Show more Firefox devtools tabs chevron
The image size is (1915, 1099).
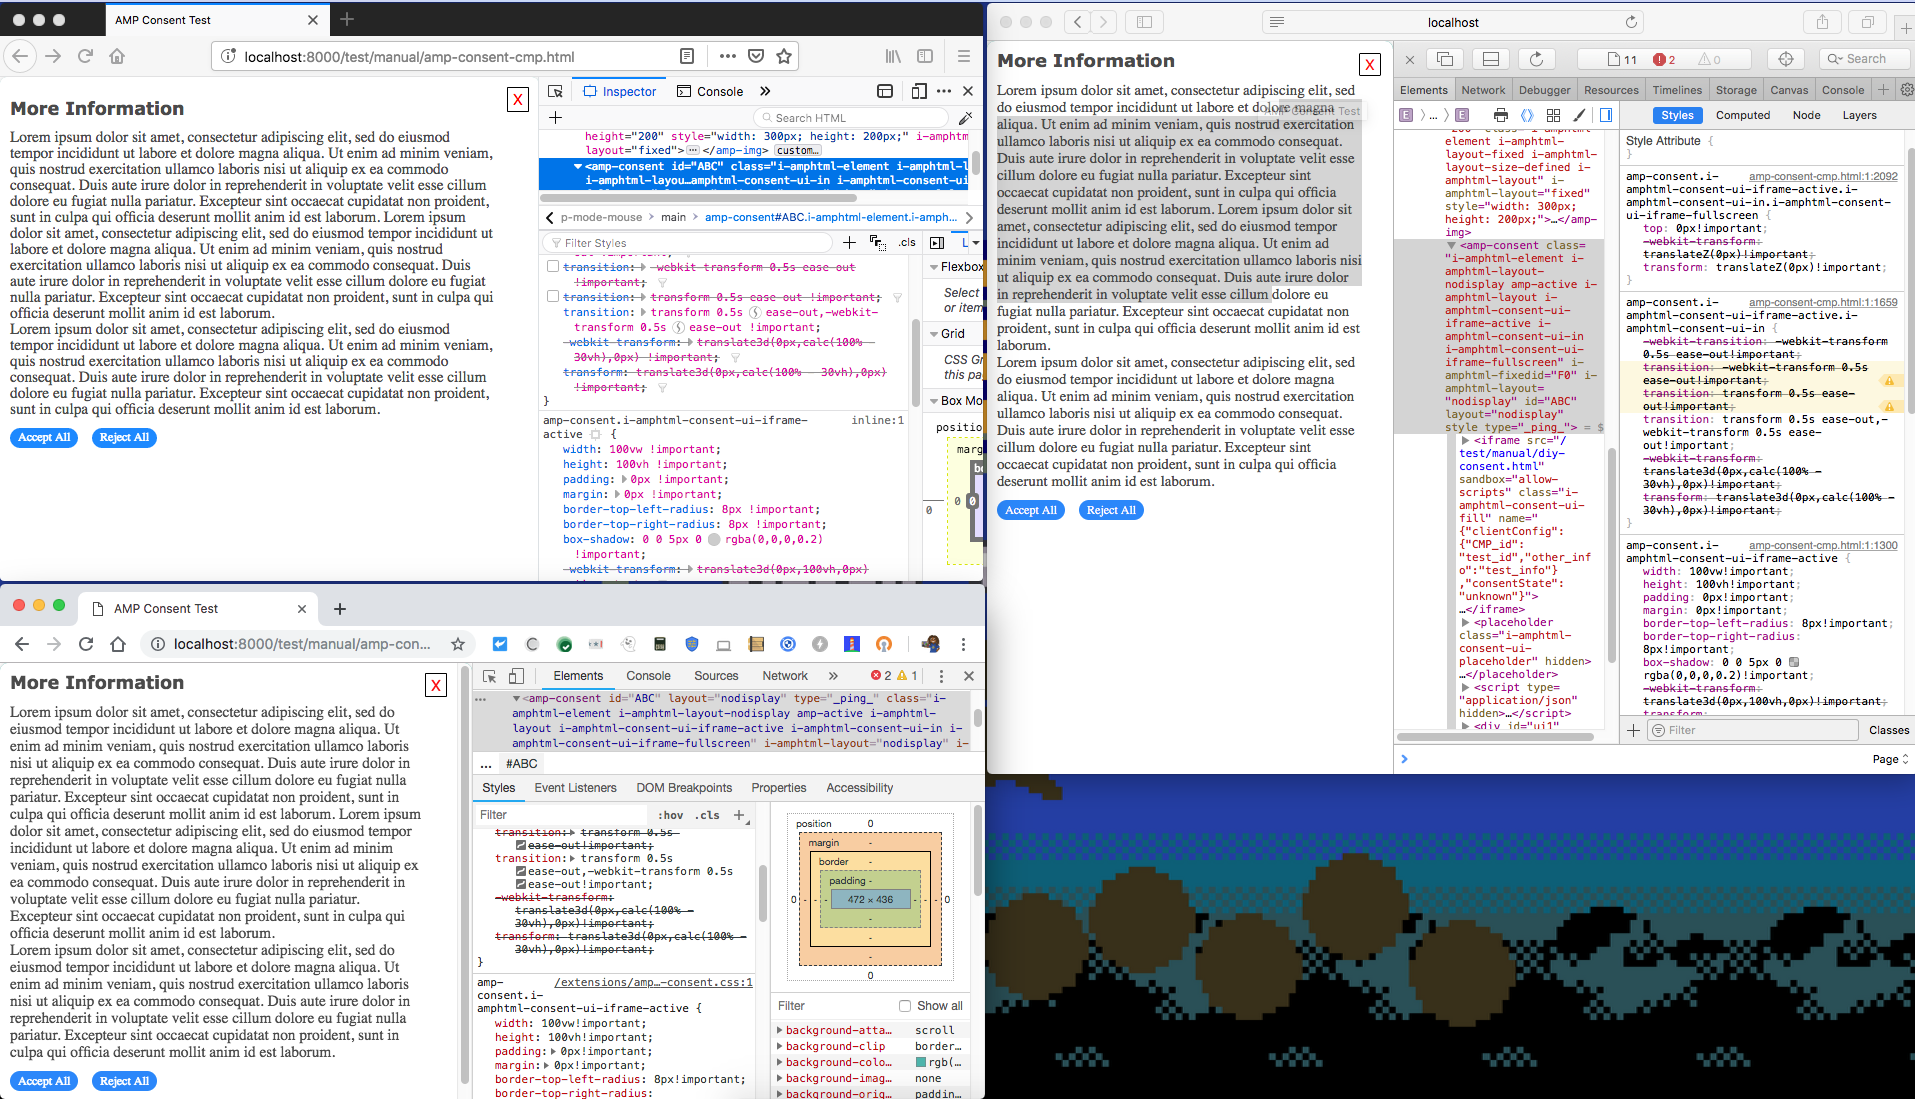click(x=765, y=91)
